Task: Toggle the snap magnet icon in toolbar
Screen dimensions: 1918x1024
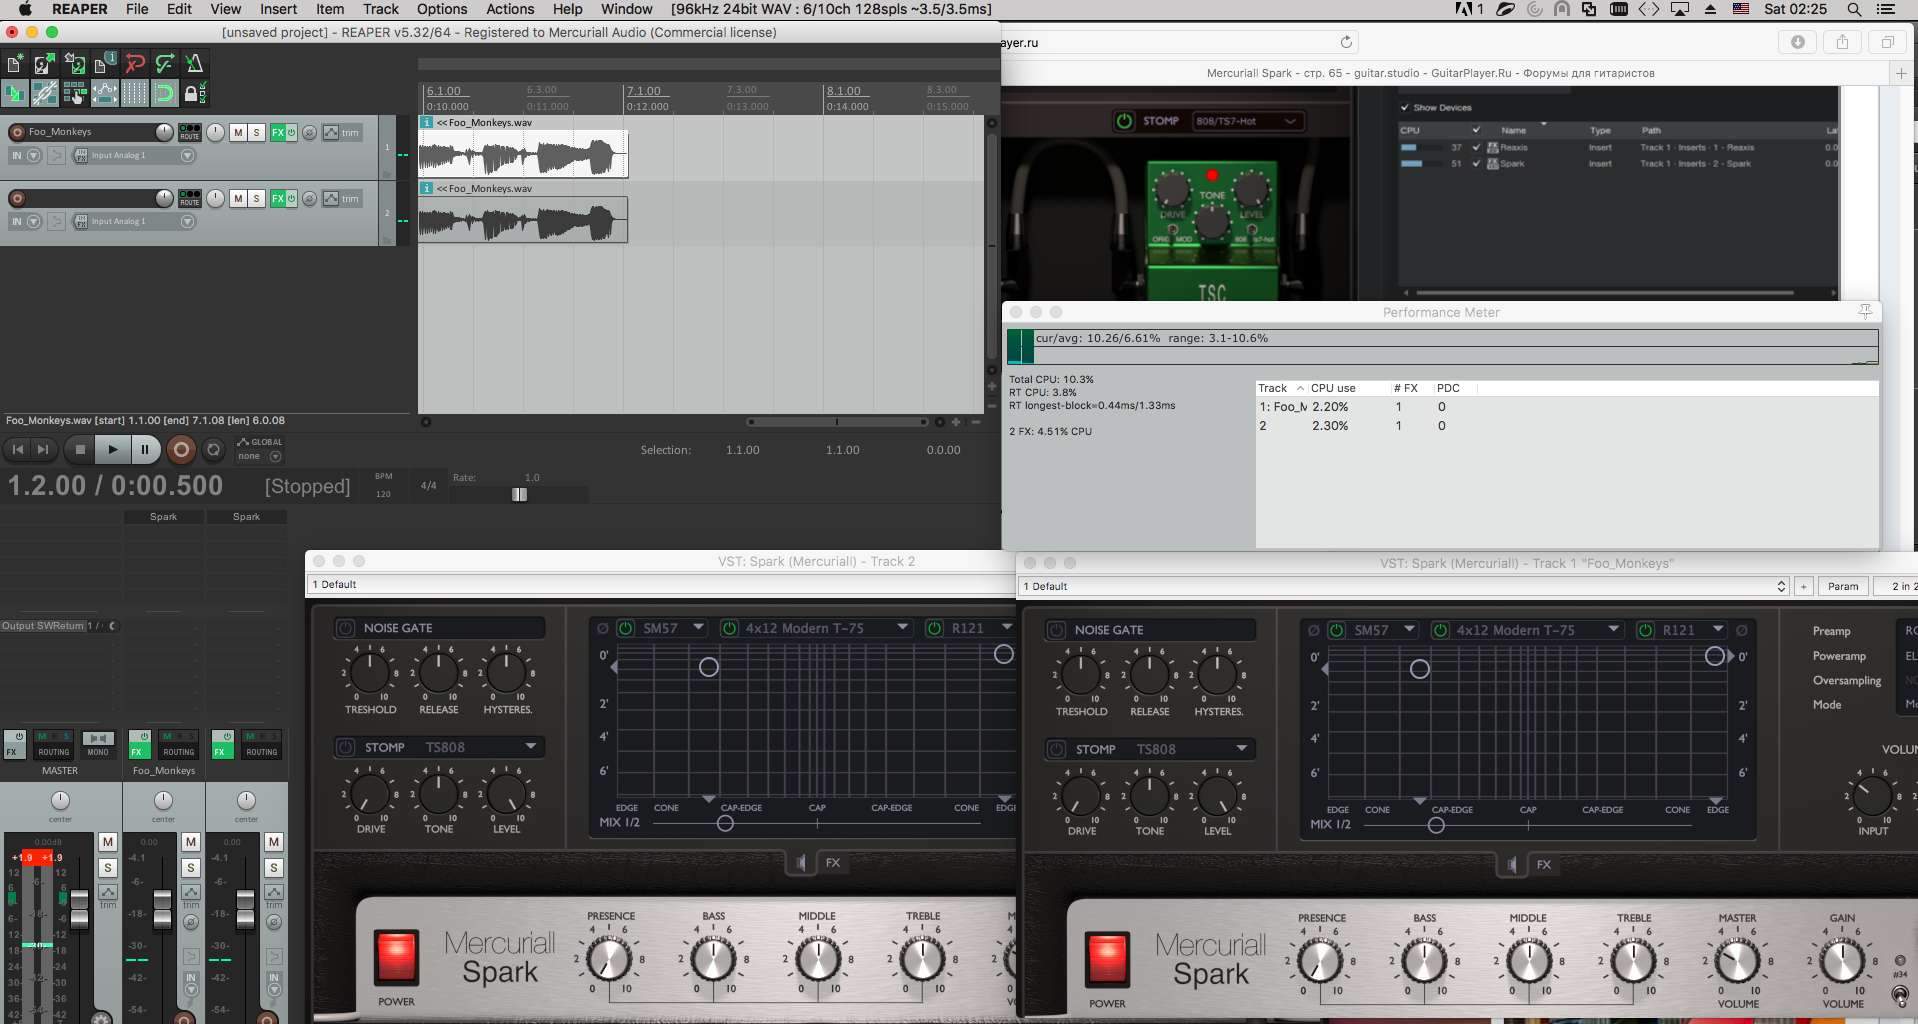Action: click(164, 94)
